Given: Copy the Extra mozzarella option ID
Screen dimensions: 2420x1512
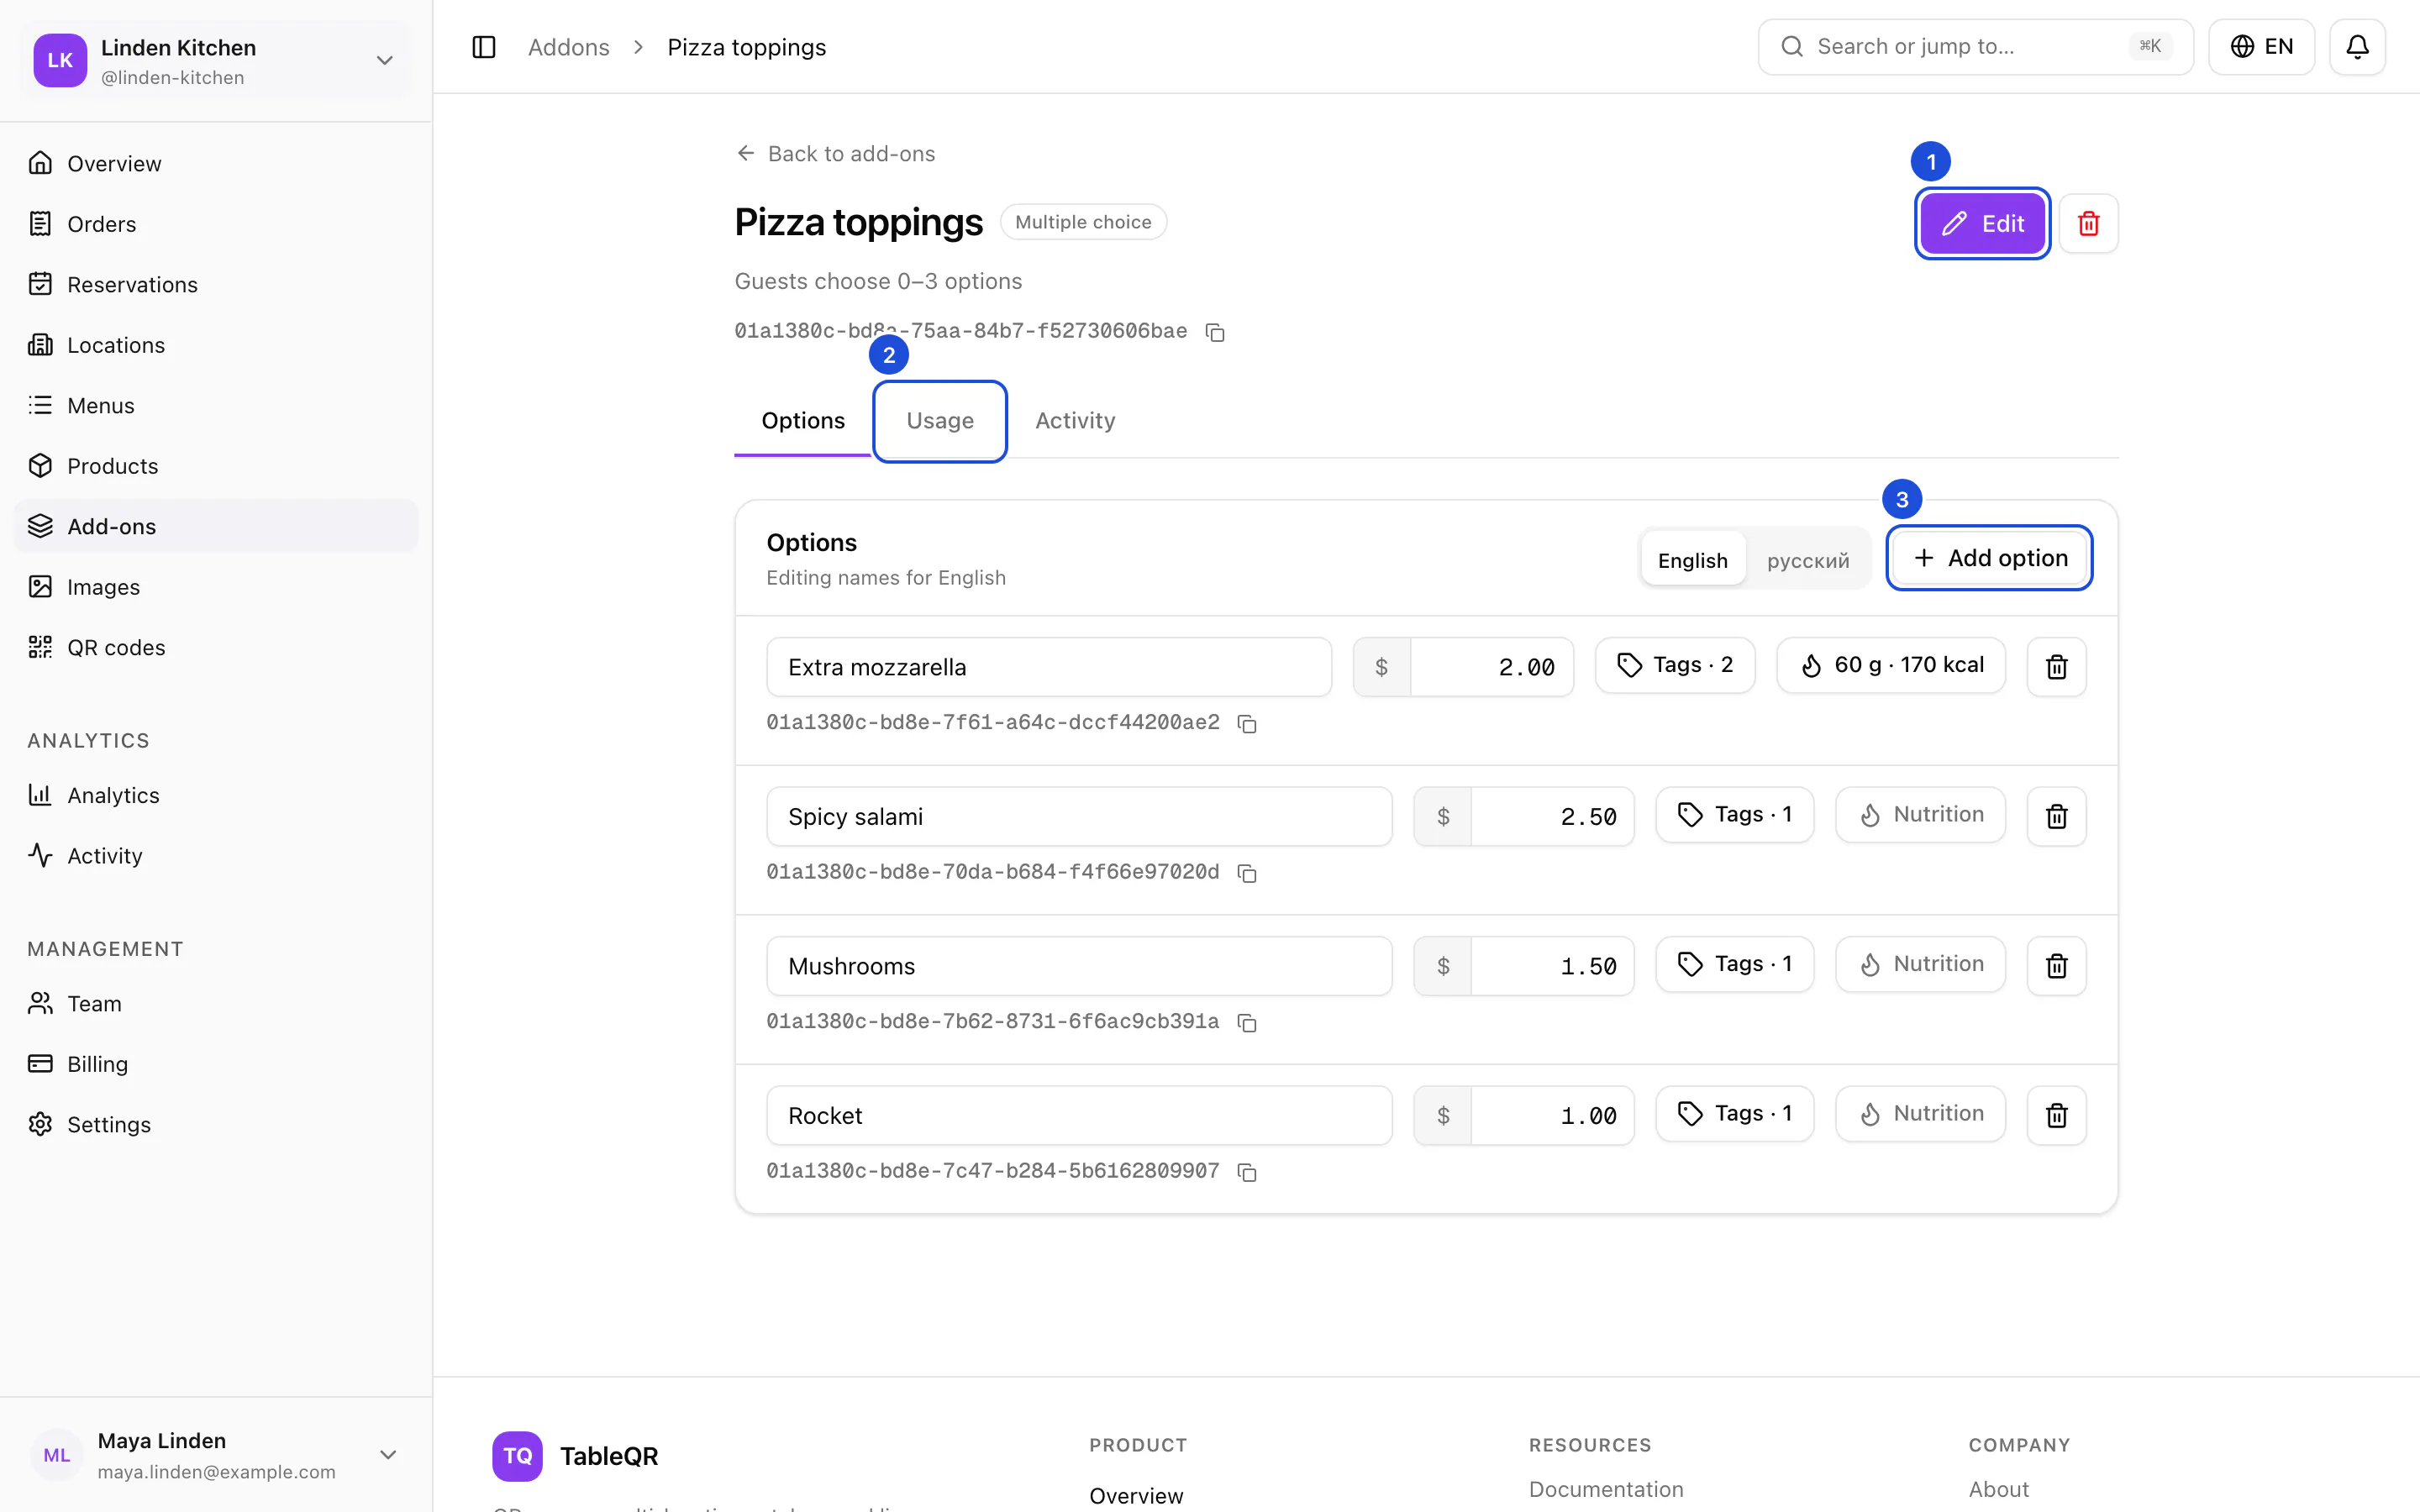Looking at the screenshot, I should click(1247, 723).
